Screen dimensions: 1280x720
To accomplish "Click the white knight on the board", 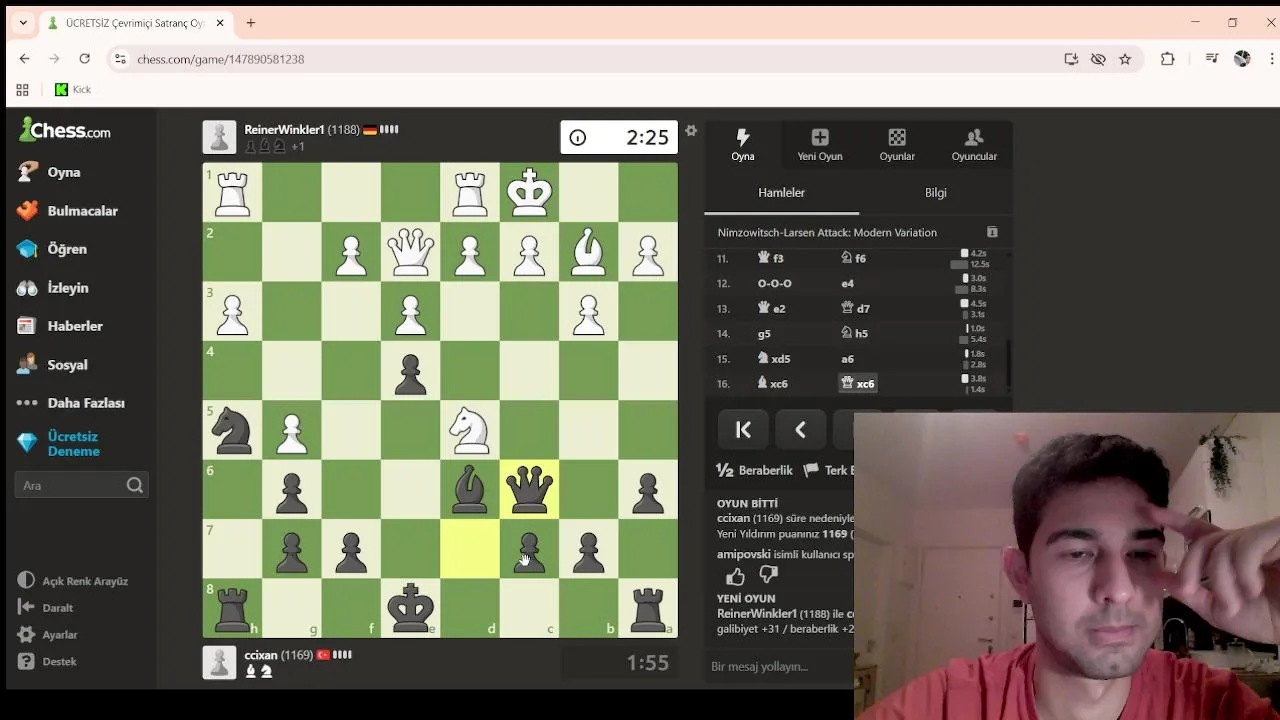I will [x=470, y=430].
